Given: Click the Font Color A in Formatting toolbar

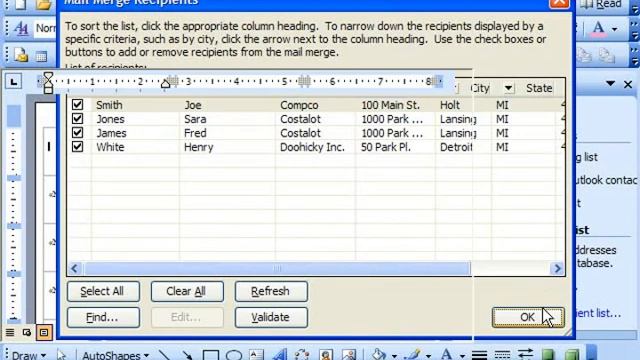Looking at the screenshot, I should pyautogui.click(x=598, y=28).
